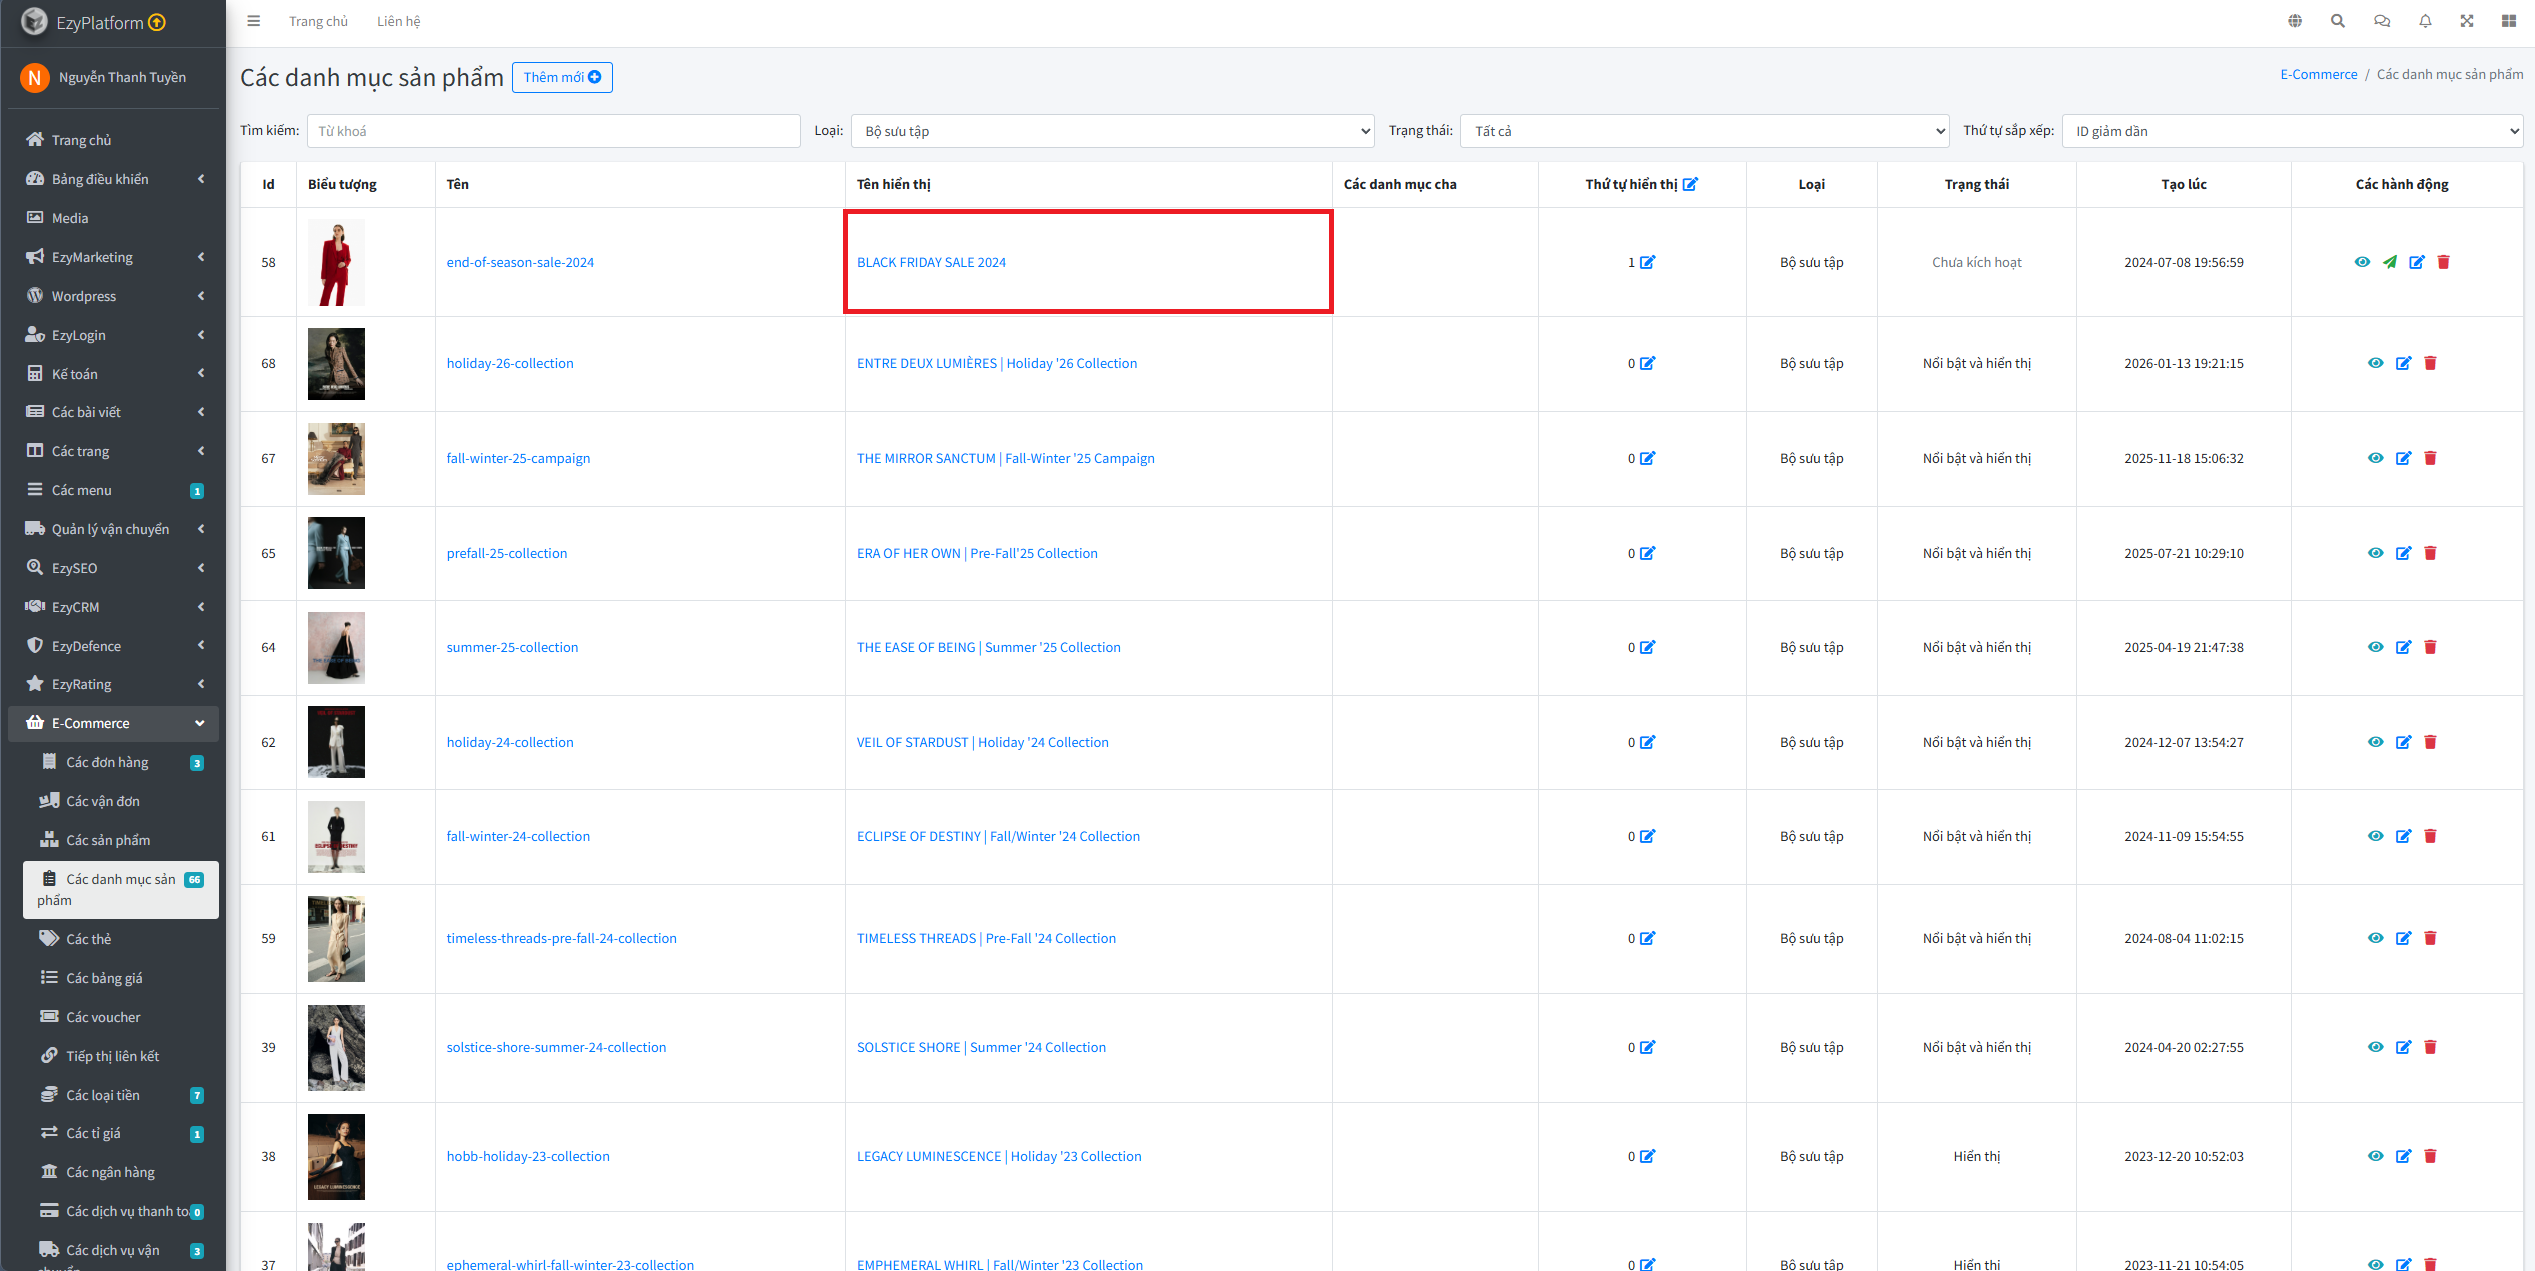Viewport: 2535px width, 1271px height.
Task: View end-of-season-sale-2024 using the eye icon
Action: click(x=2362, y=262)
